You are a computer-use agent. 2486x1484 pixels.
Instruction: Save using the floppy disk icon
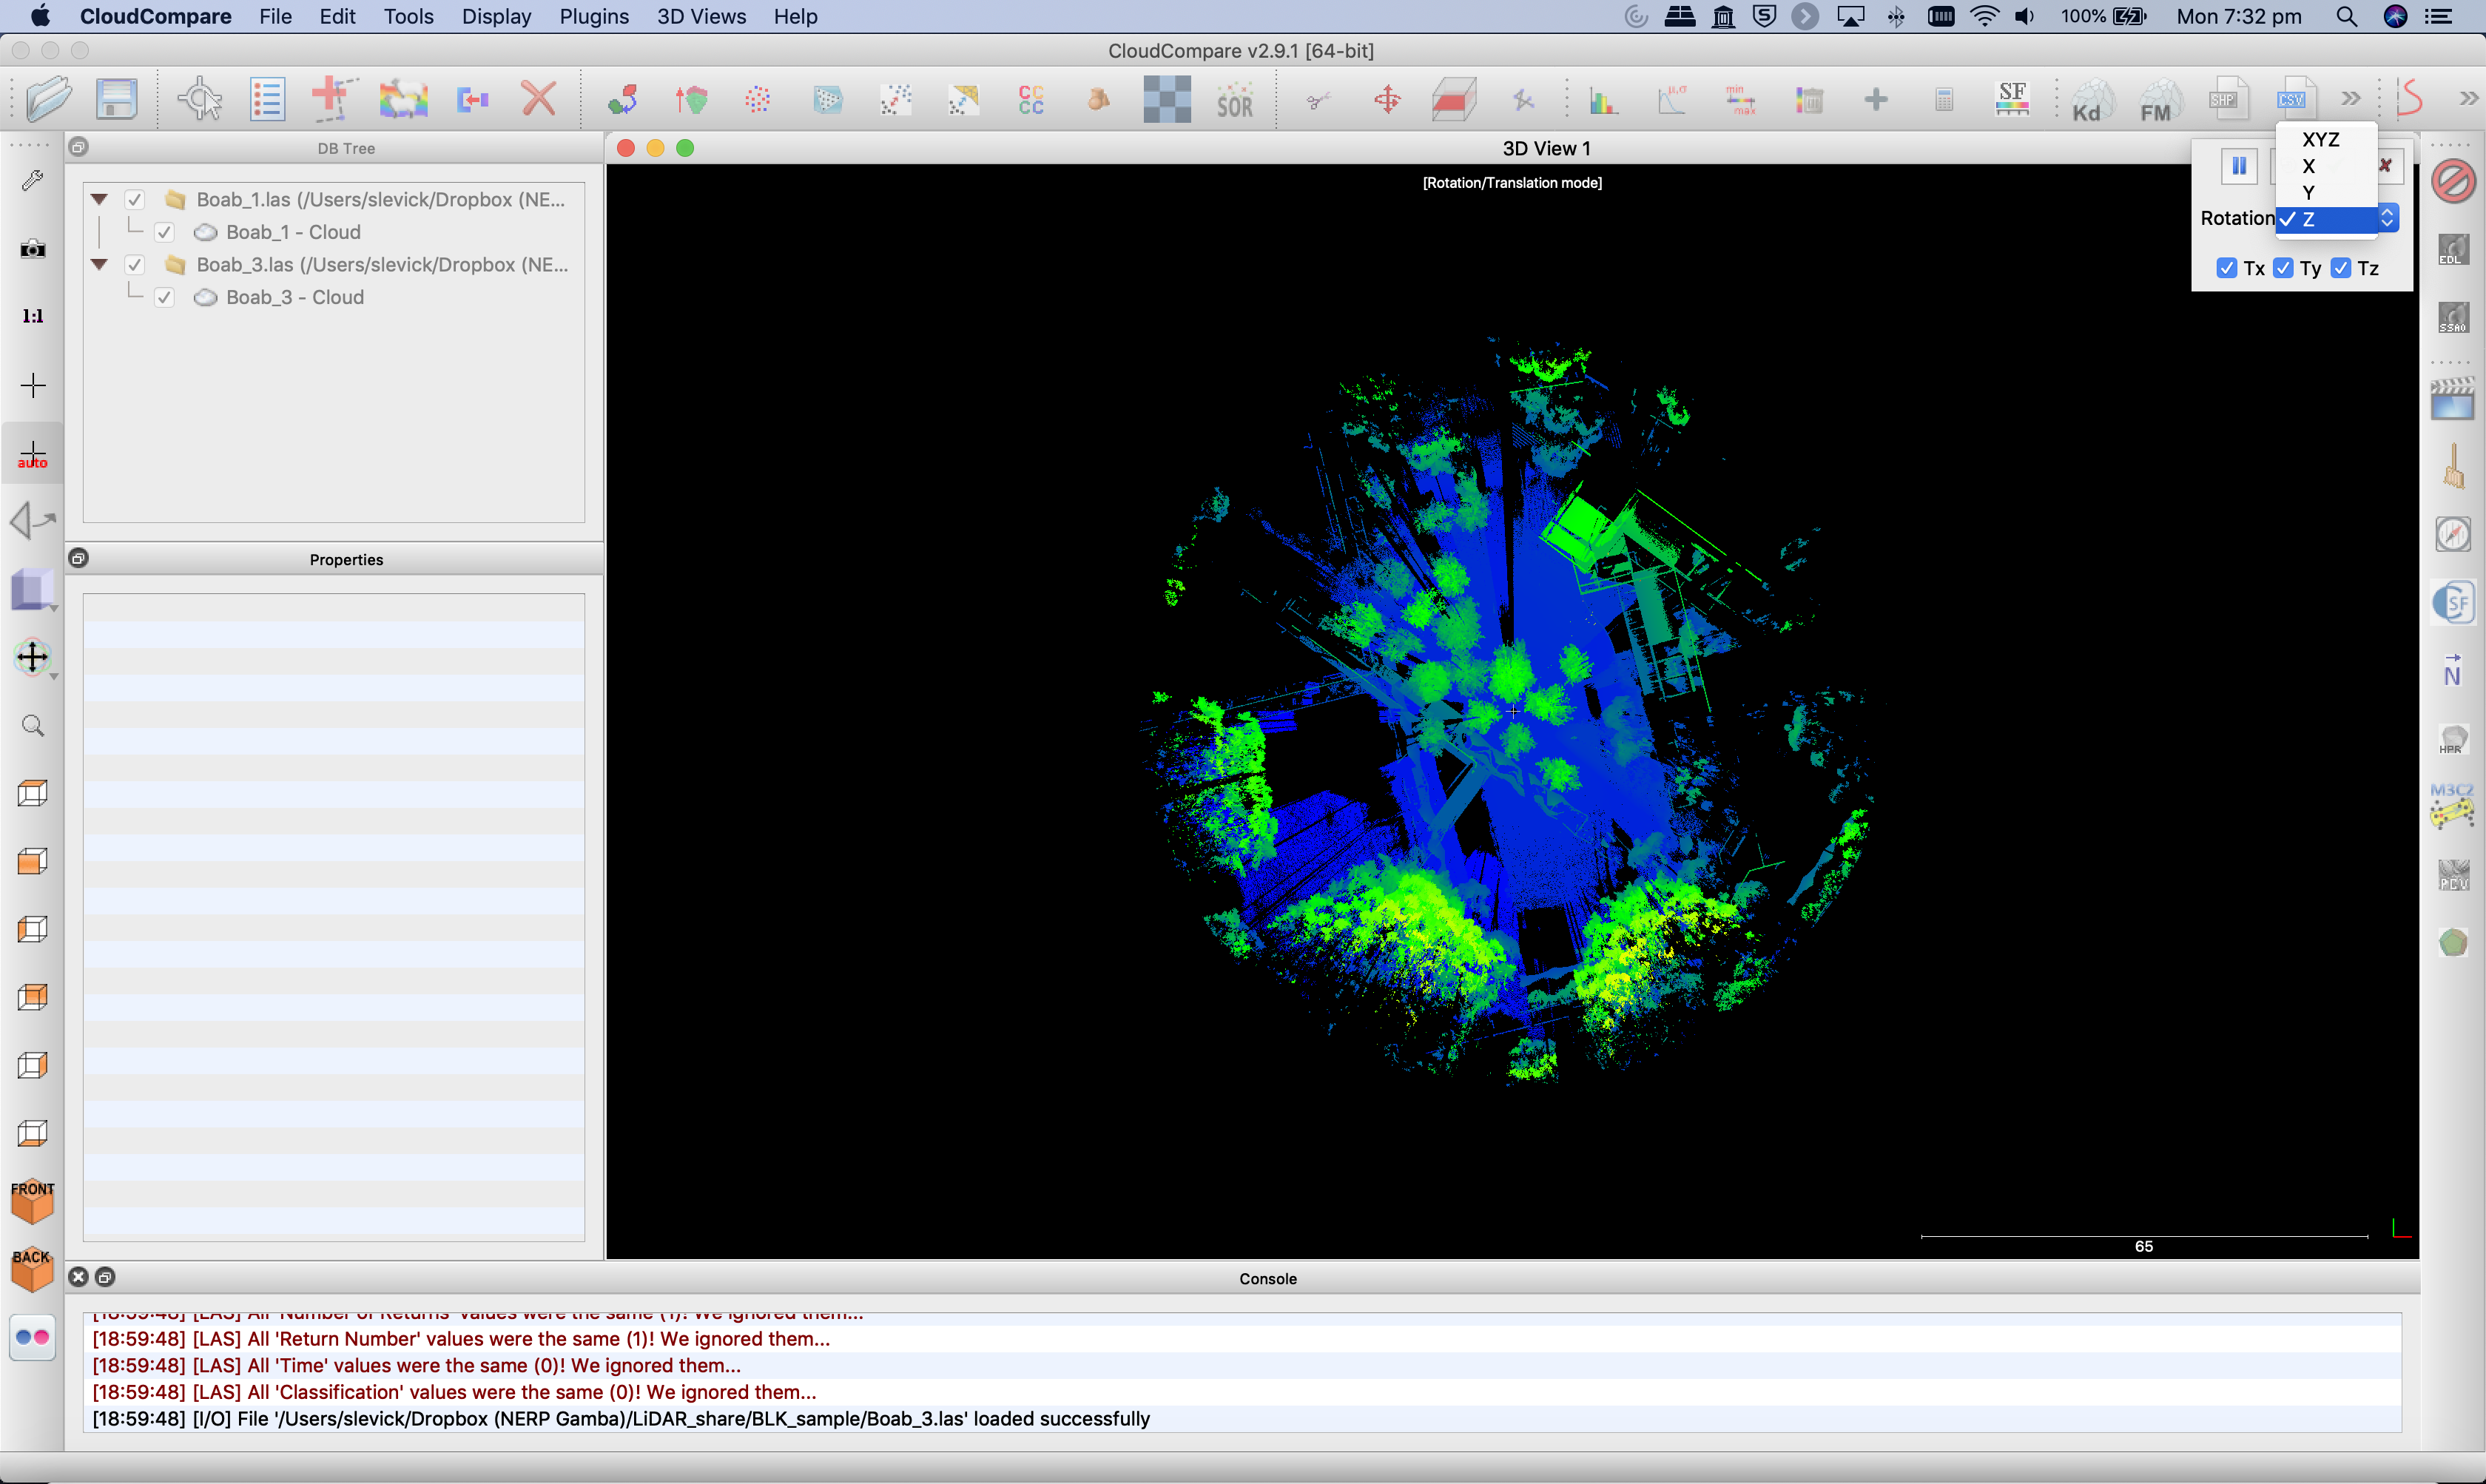[116, 99]
